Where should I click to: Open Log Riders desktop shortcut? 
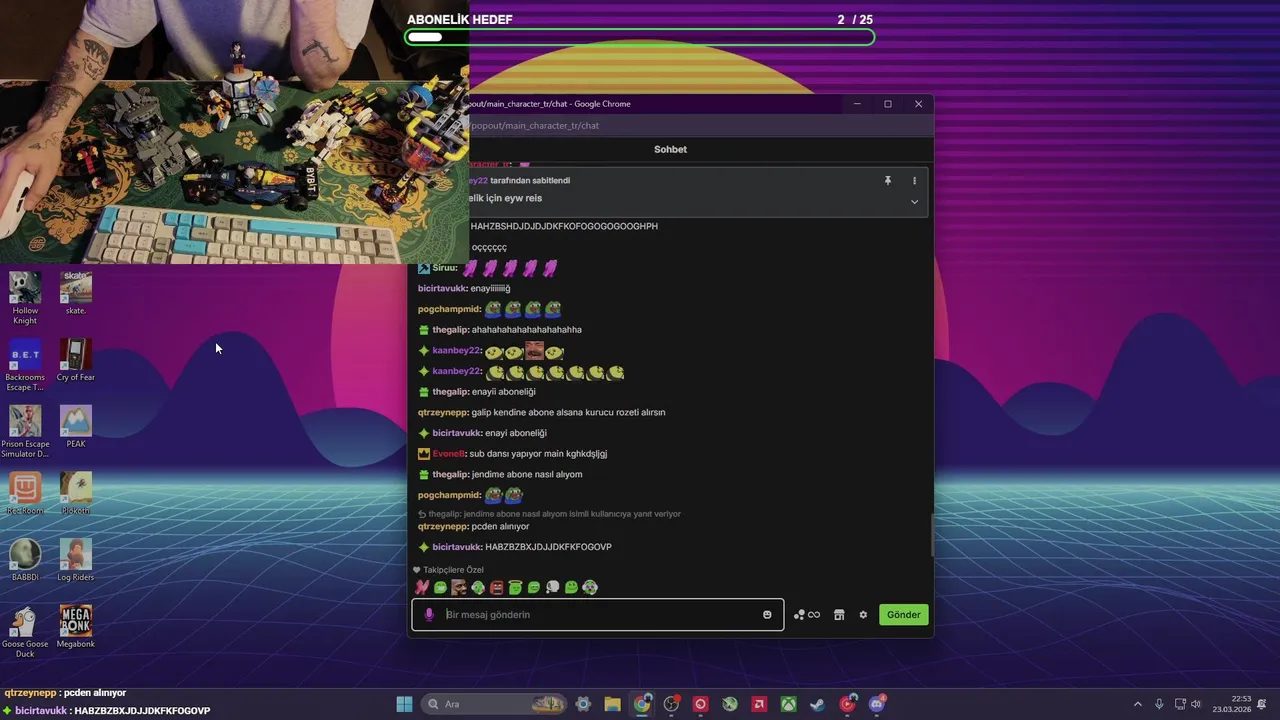[x=76, y=561]
